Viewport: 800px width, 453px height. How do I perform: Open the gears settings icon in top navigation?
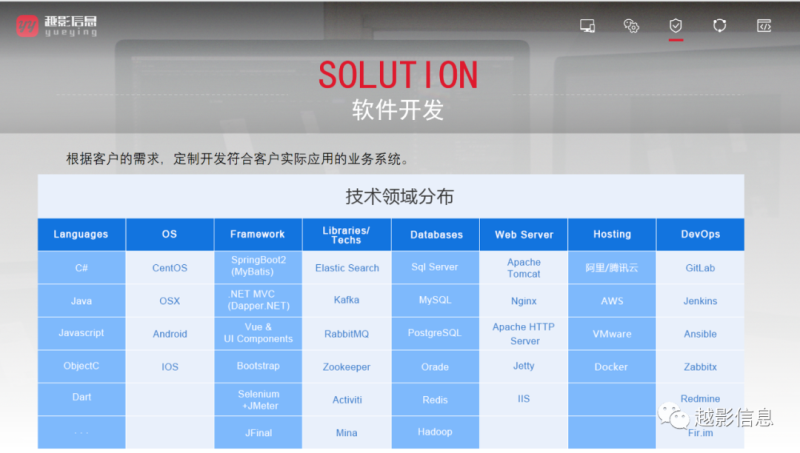631,26
